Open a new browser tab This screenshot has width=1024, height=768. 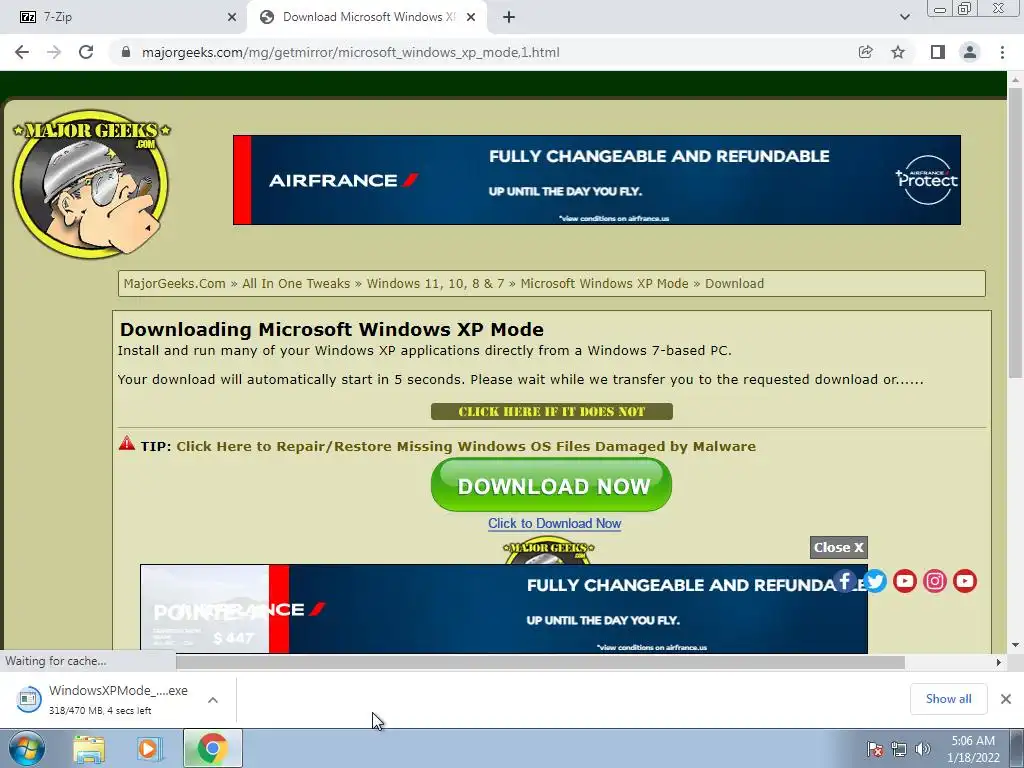tap(509, 17)
